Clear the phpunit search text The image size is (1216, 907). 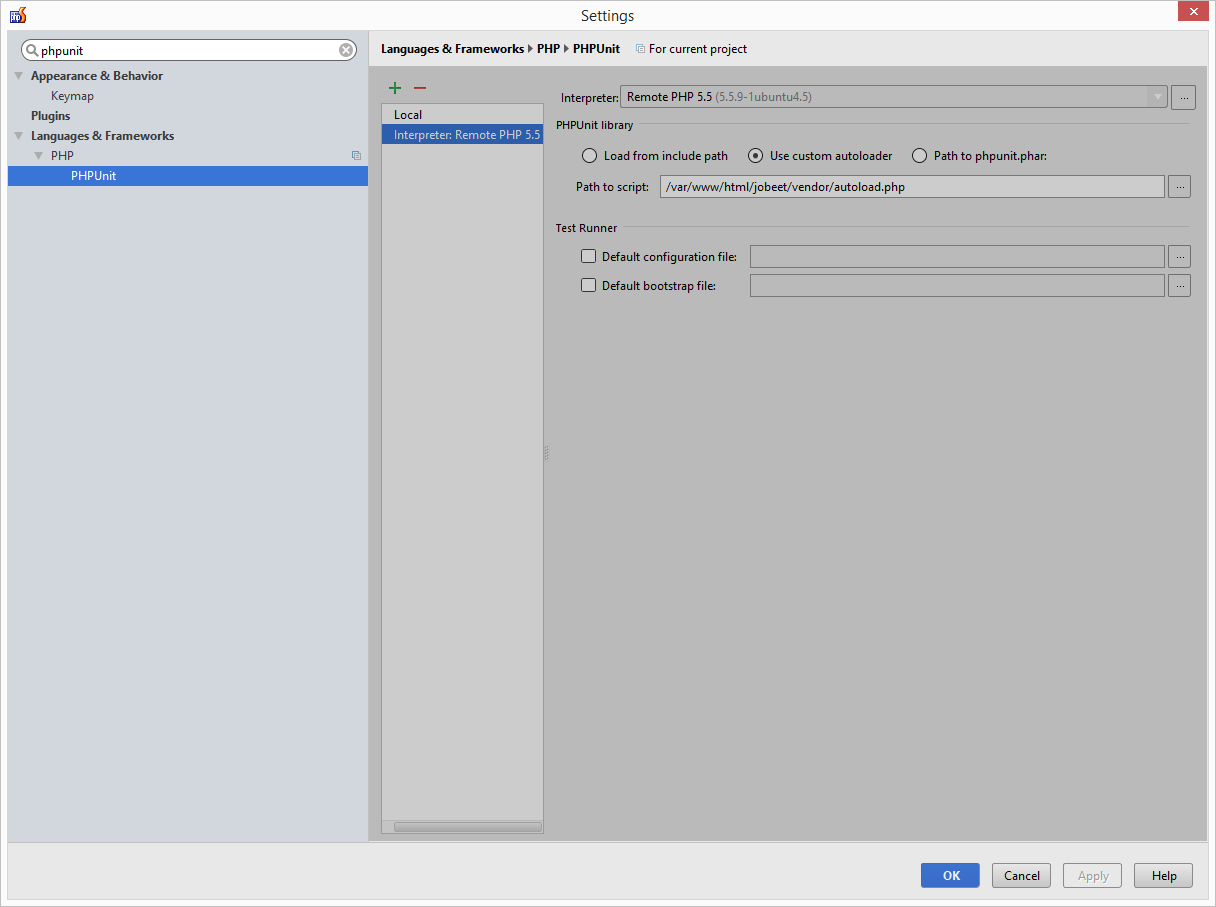tap(346, 50)
